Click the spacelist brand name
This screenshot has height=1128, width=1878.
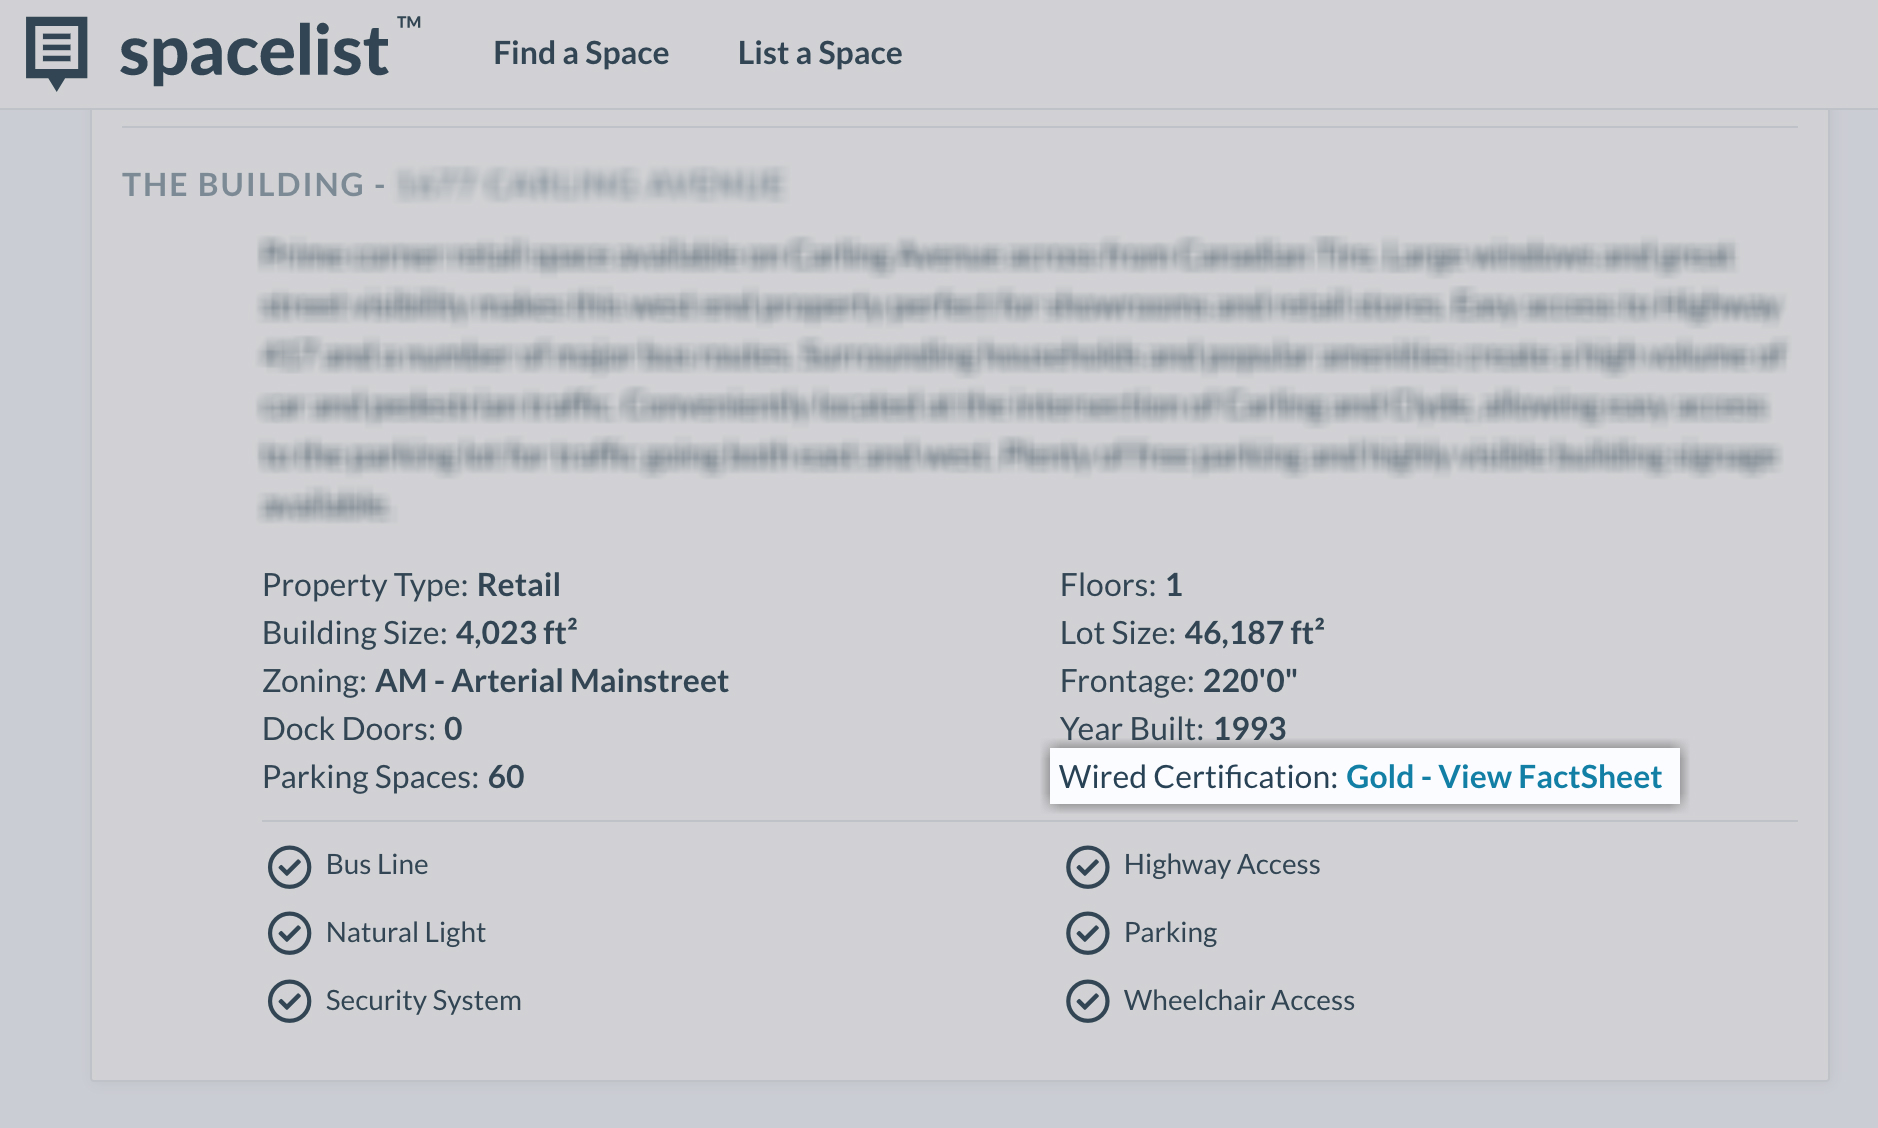coord(254,53)
